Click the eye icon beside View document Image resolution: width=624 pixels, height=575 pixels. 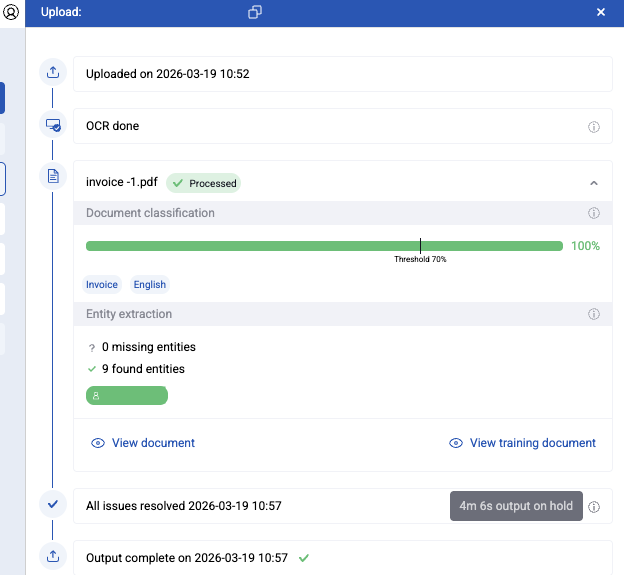click(x=98, y=443)
